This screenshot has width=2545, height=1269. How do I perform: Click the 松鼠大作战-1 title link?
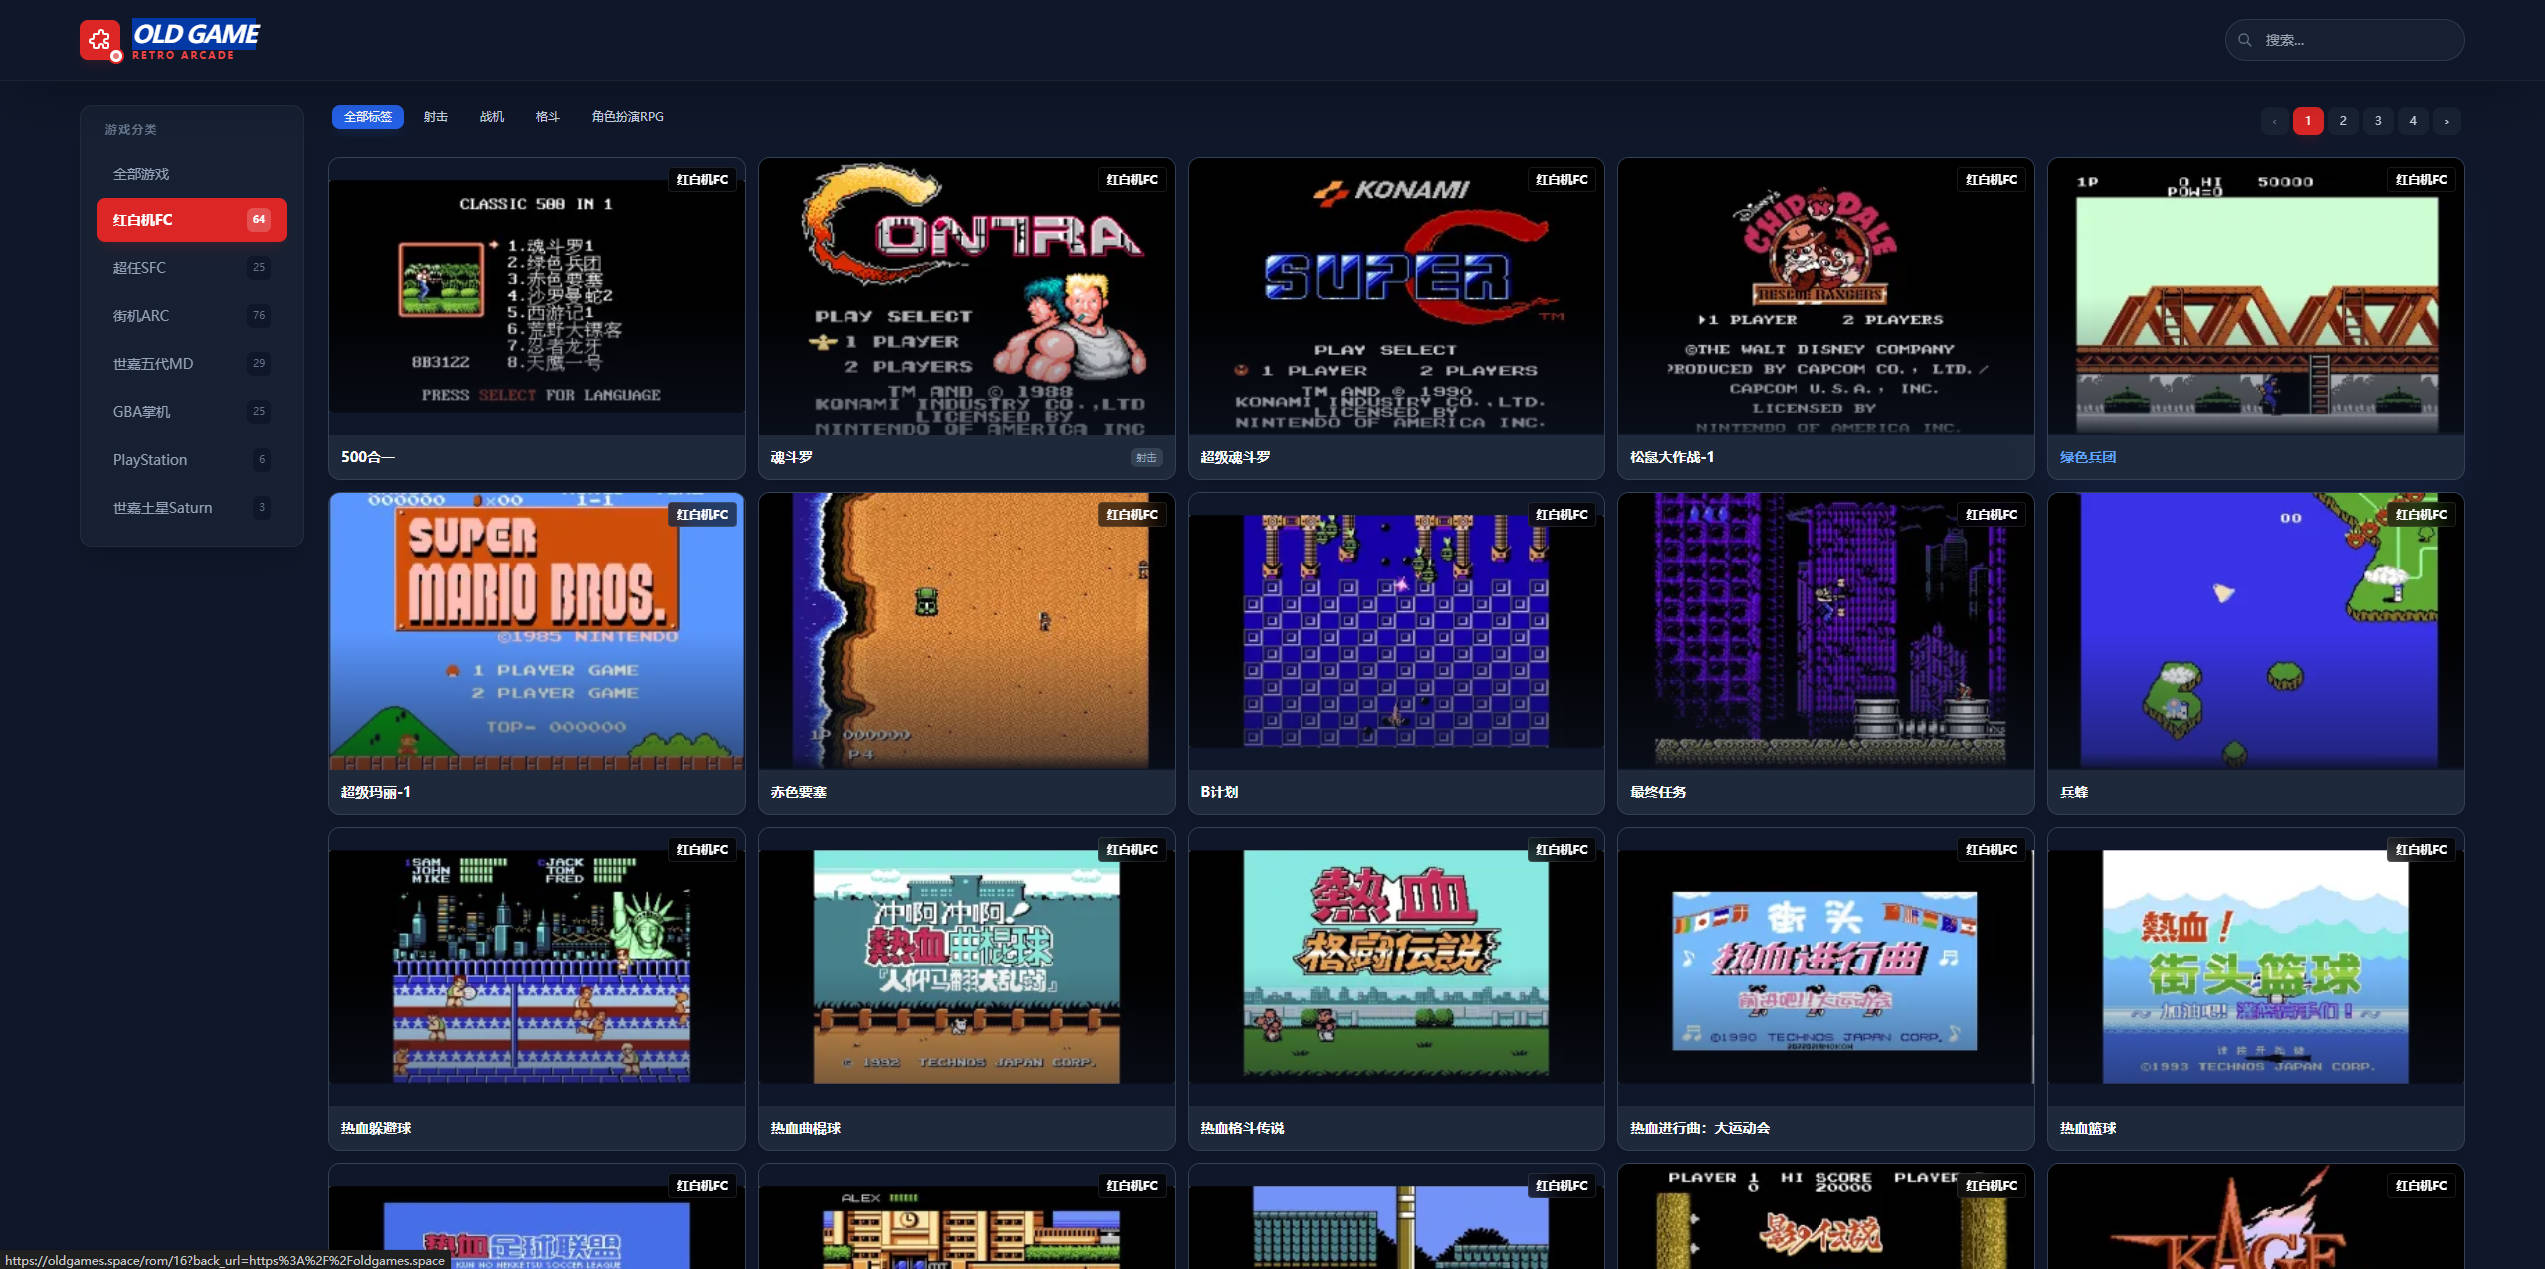coord(1672,457)
